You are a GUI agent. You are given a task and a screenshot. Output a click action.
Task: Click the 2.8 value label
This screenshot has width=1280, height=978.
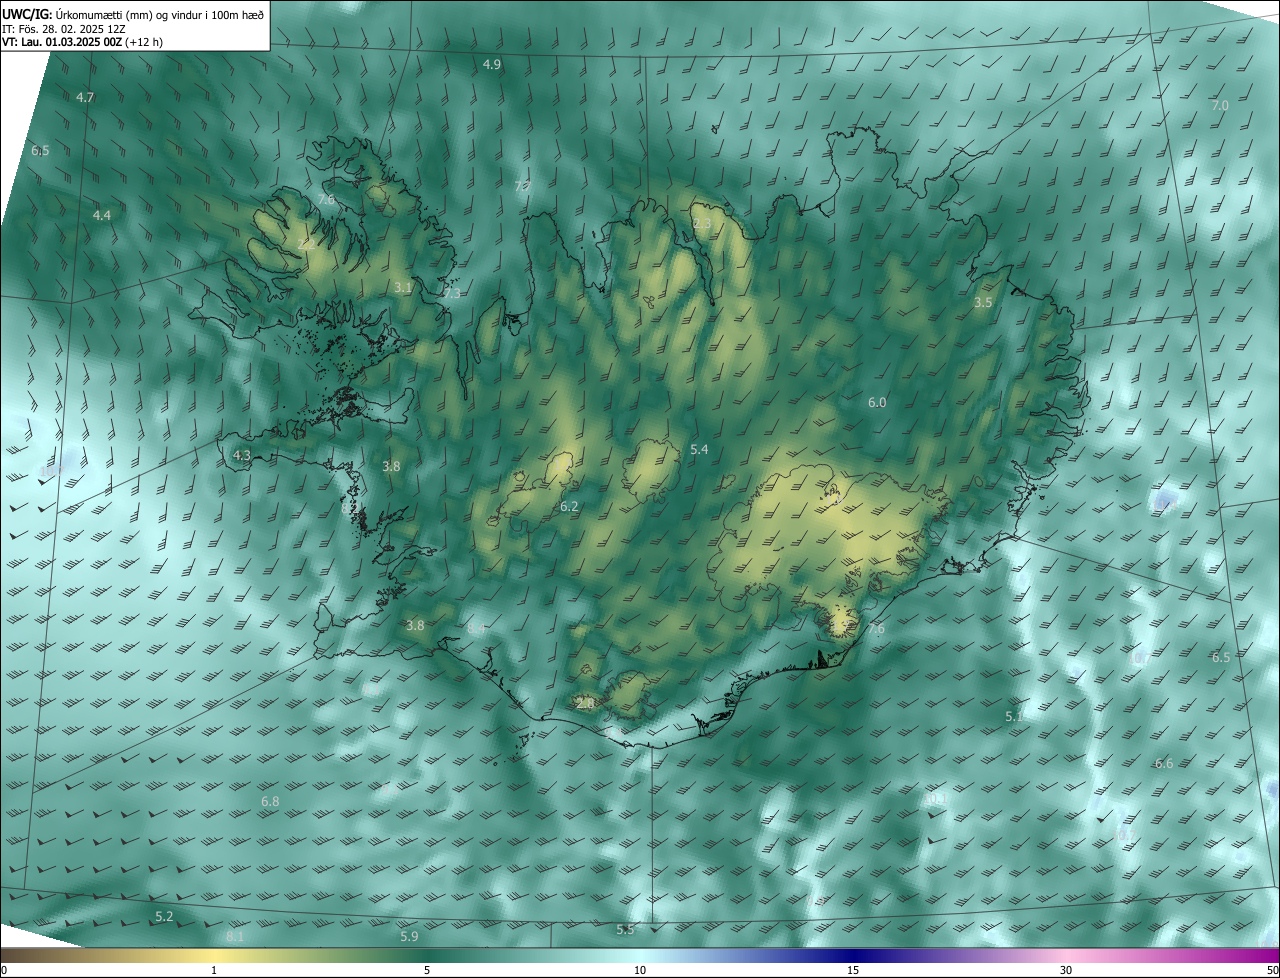(x=586, y=704)
